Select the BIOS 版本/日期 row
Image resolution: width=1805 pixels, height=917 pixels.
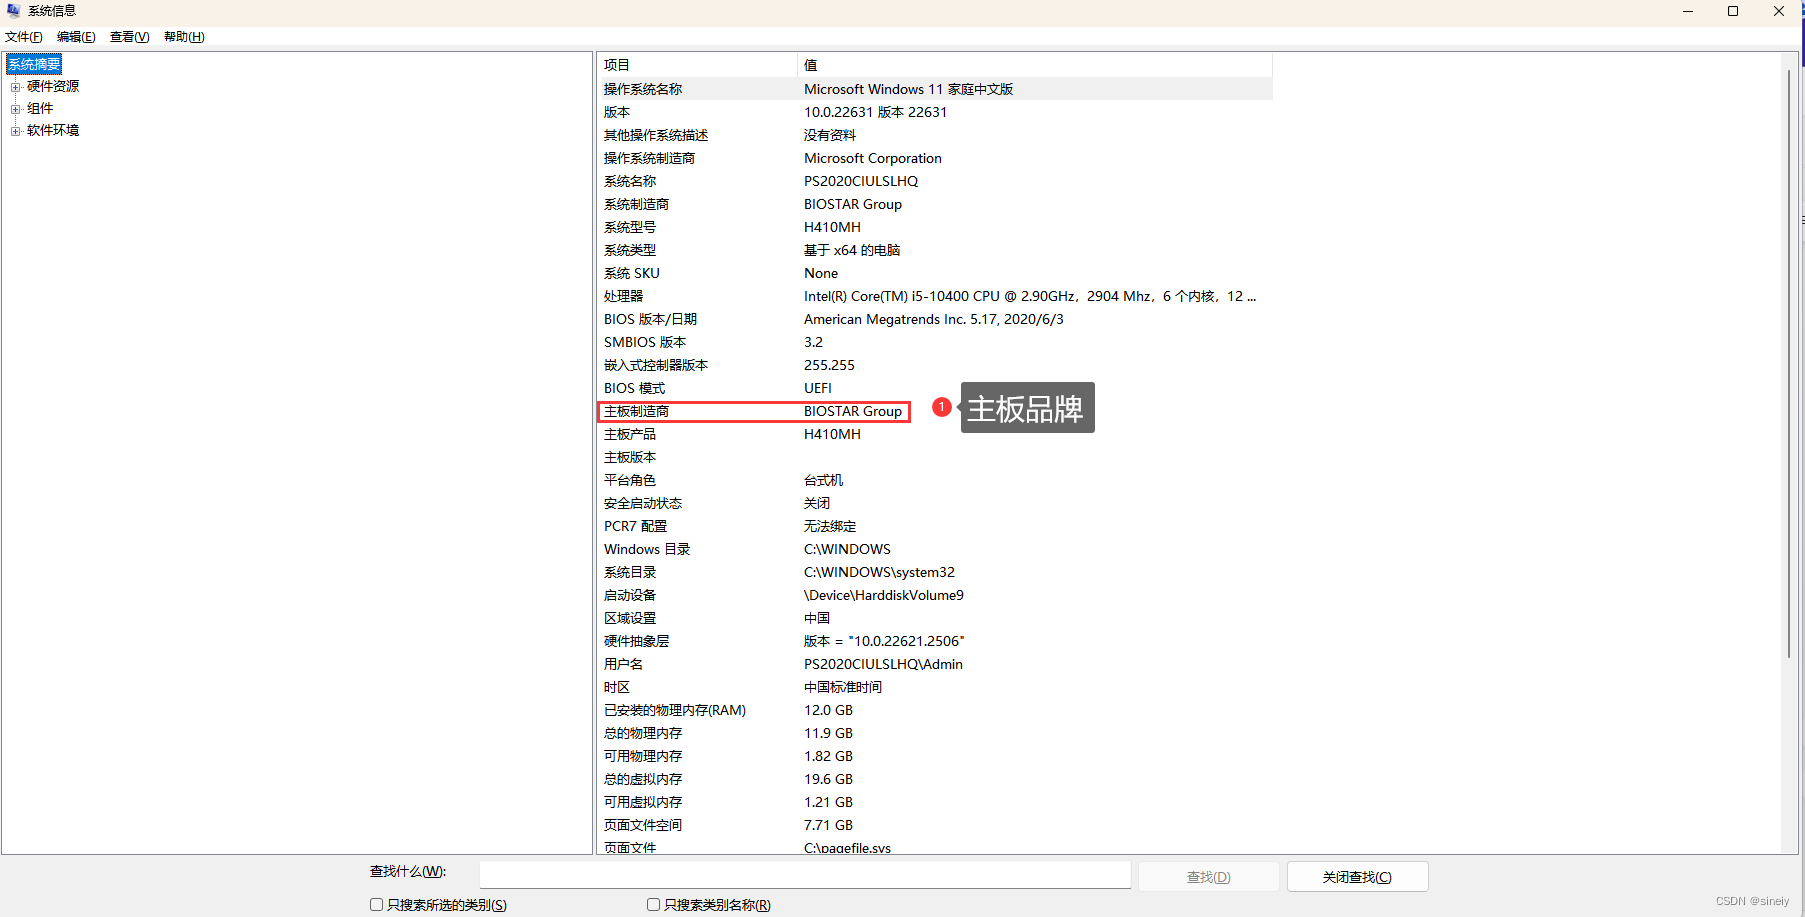pos(935,319)
